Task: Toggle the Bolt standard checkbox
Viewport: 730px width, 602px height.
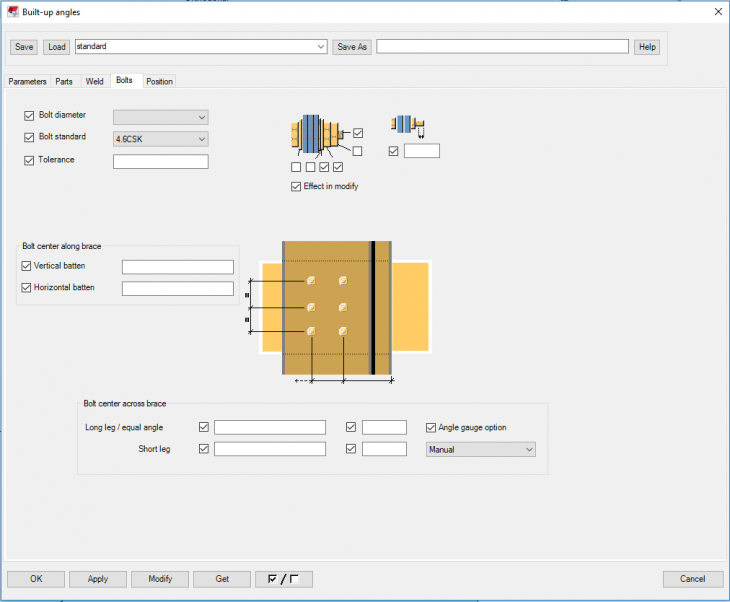Action: 29,137
